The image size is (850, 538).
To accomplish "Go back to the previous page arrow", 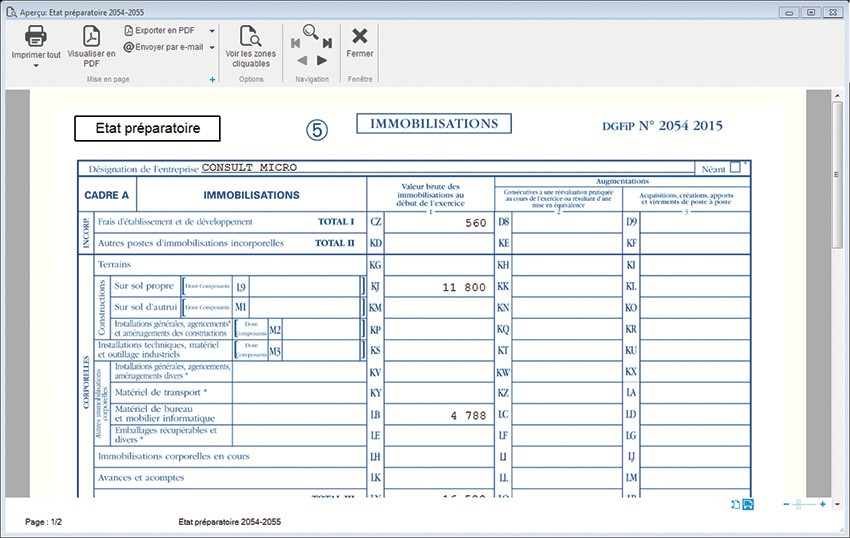I will (x=302, y=61).
